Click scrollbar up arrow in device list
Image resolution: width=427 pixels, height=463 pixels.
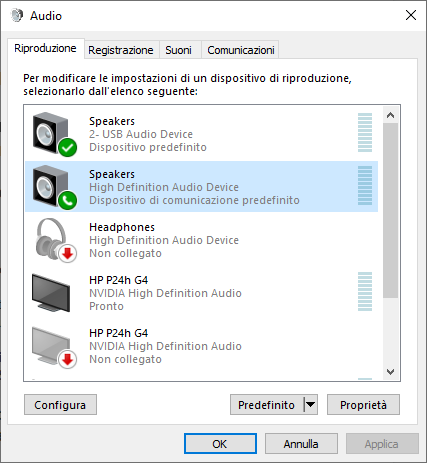tap(390, 115)
